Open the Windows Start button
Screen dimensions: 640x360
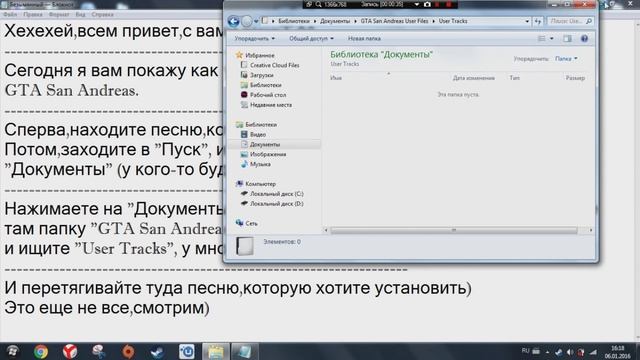pos(12,351)
